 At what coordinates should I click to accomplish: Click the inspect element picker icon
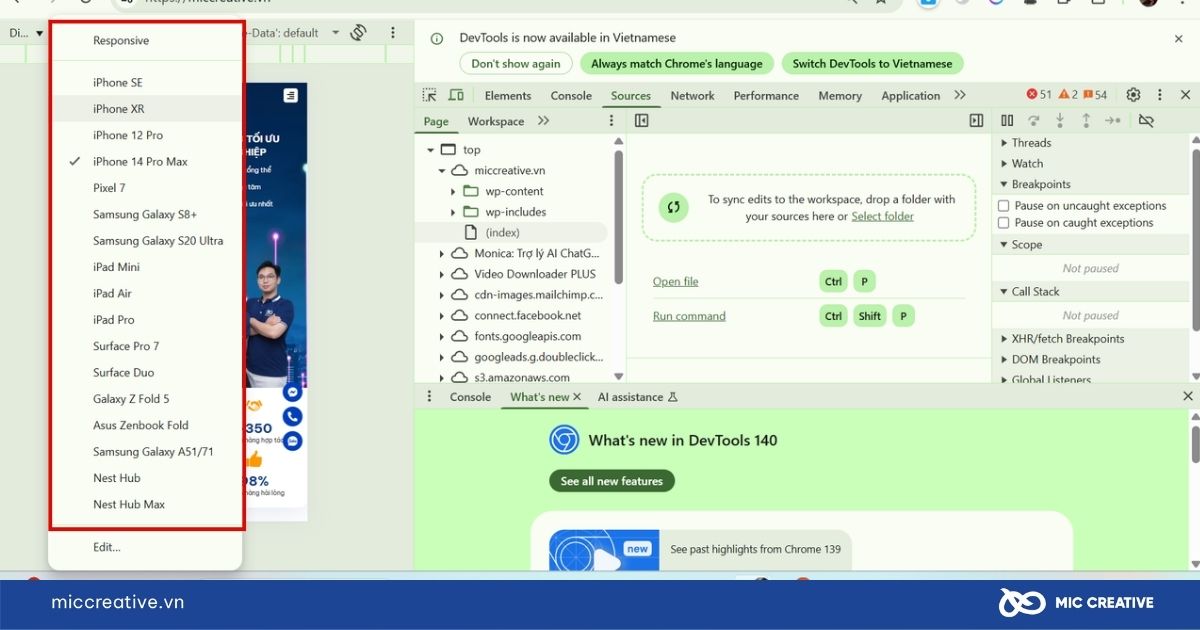pyautogui.click(x=430, y=96)
